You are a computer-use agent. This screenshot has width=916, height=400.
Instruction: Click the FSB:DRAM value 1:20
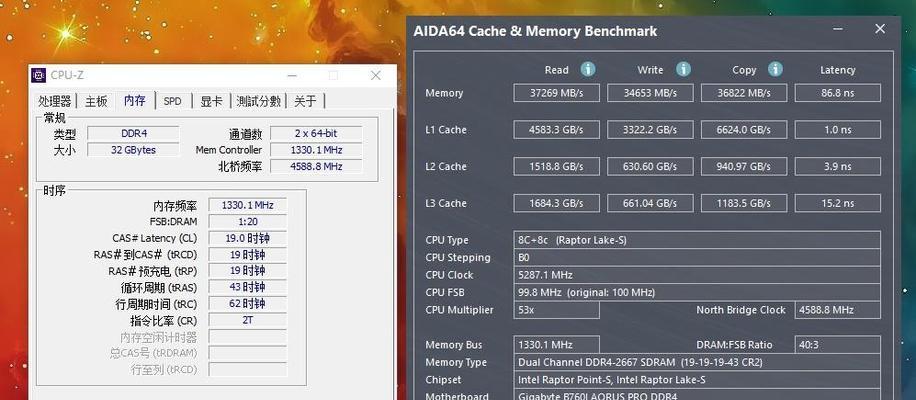click(x=248, y=221)
